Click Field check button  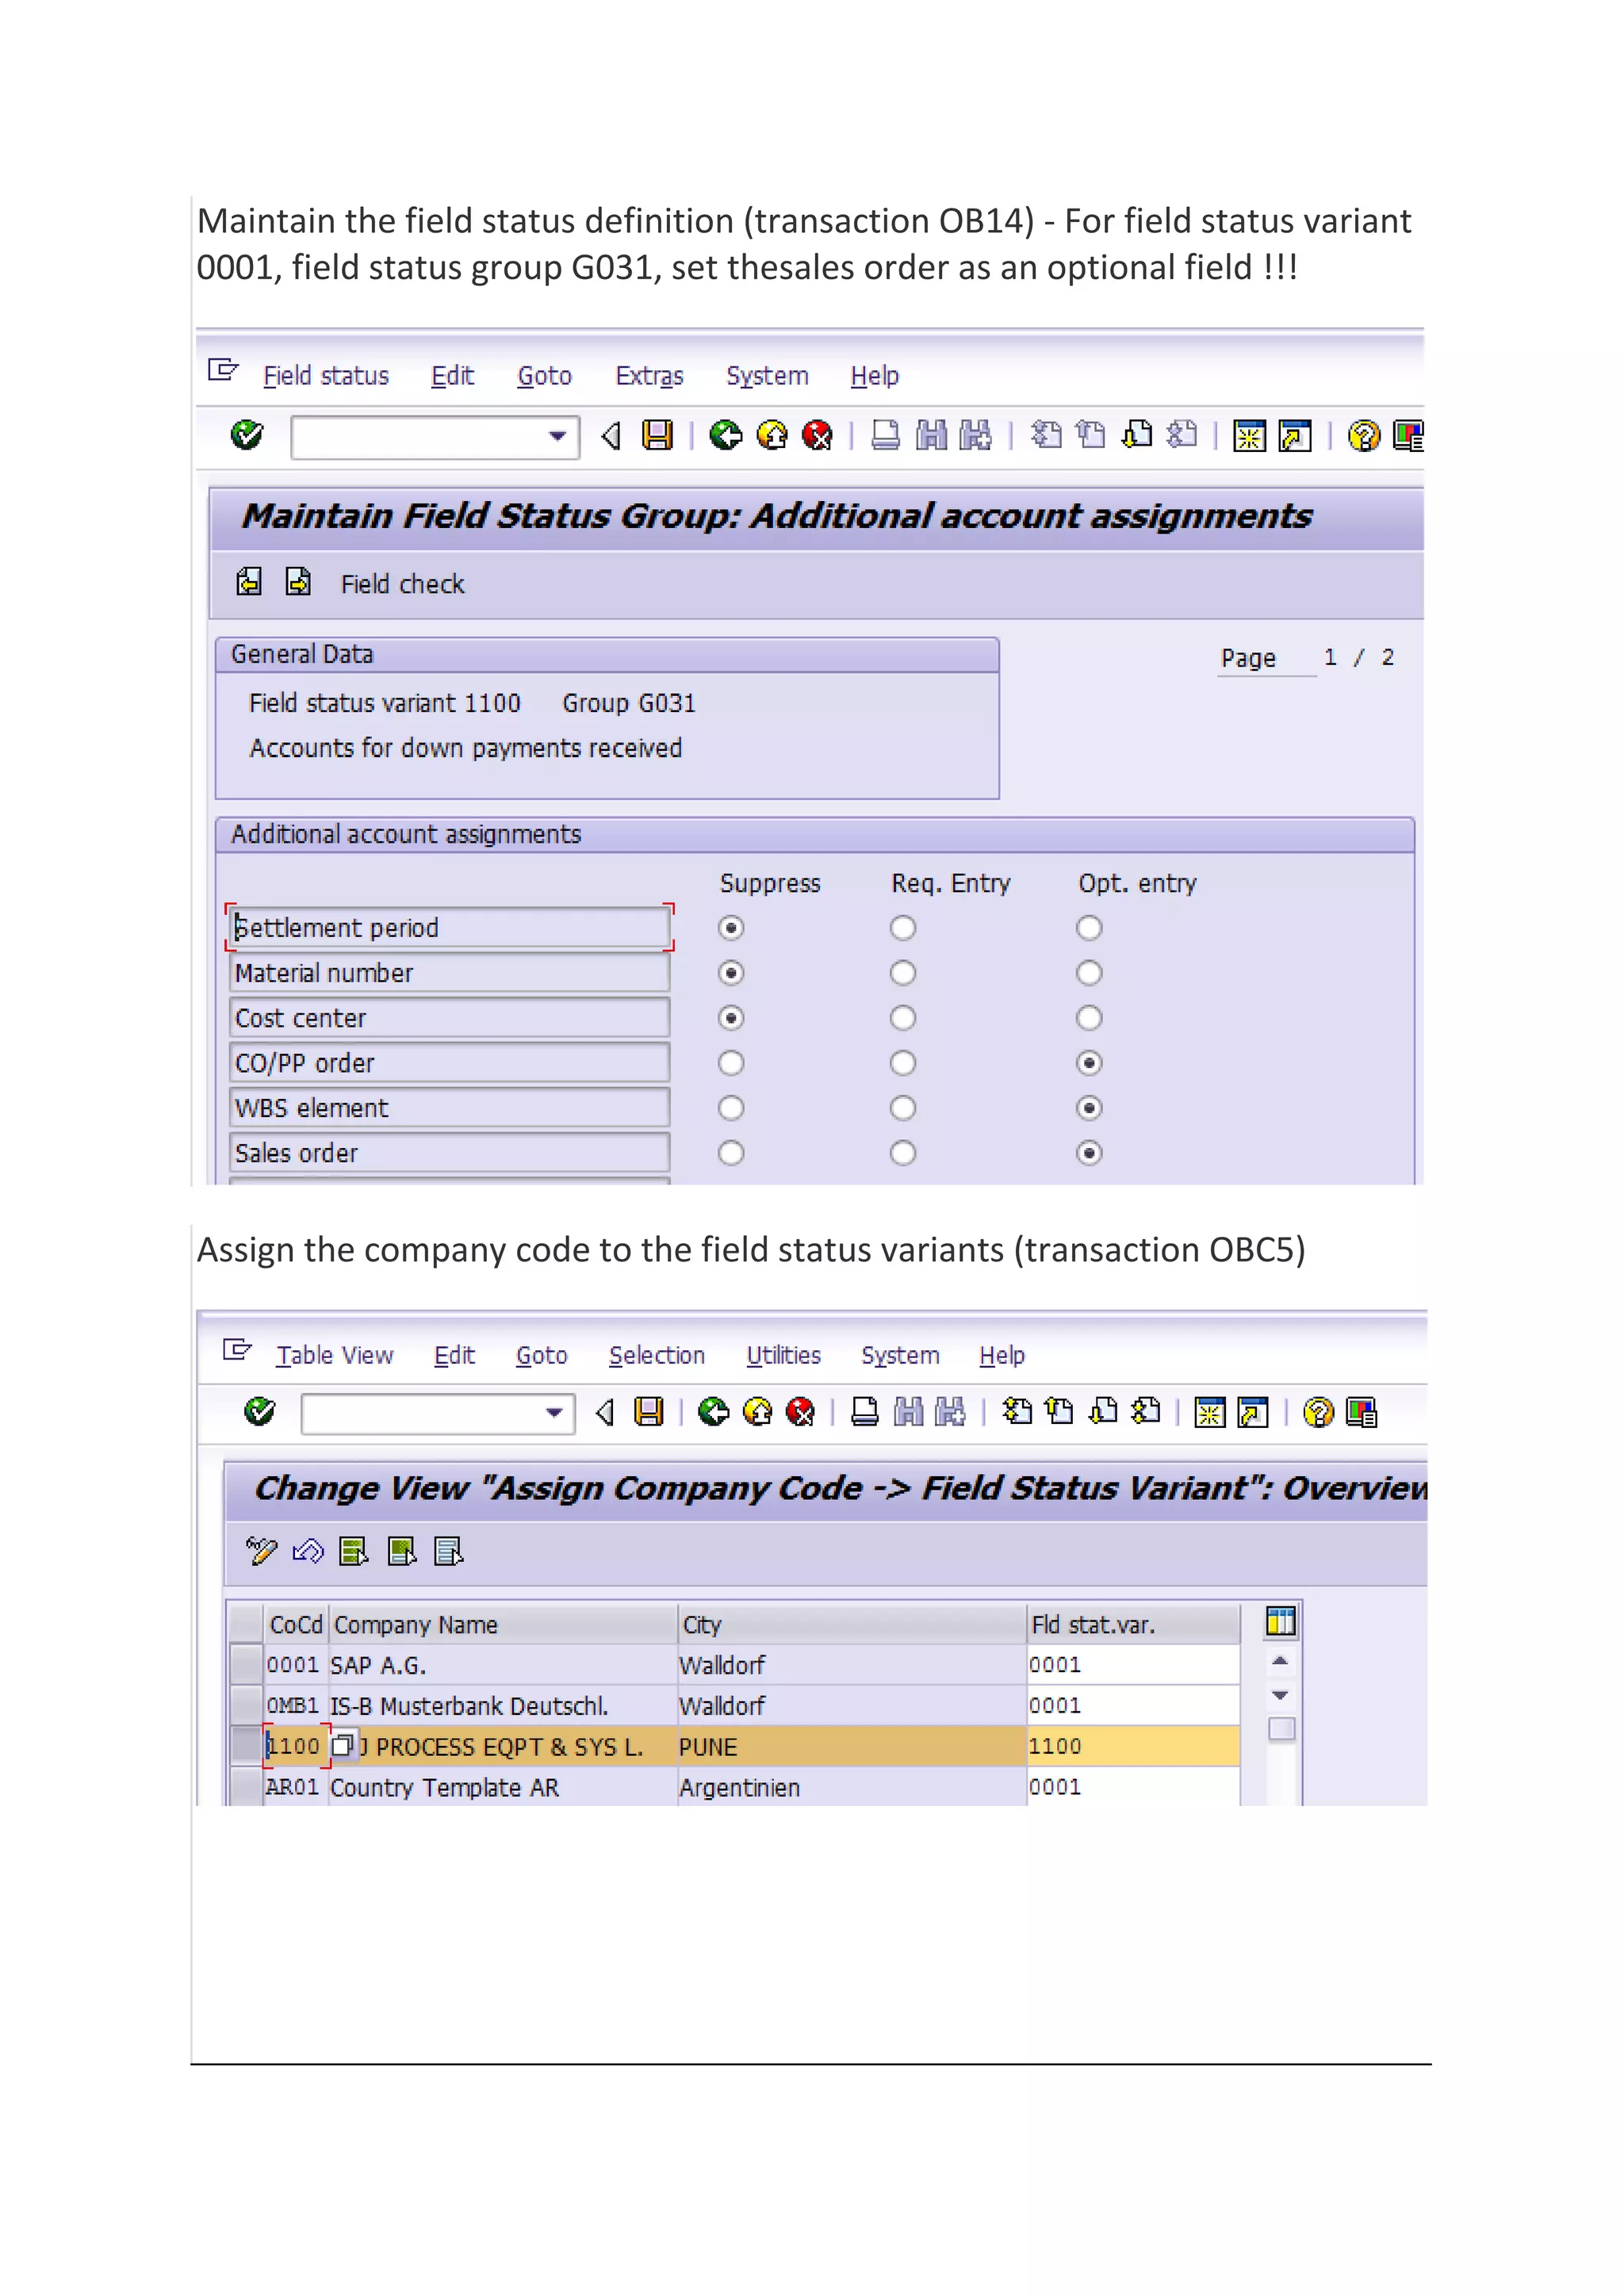tap(402, 584)
